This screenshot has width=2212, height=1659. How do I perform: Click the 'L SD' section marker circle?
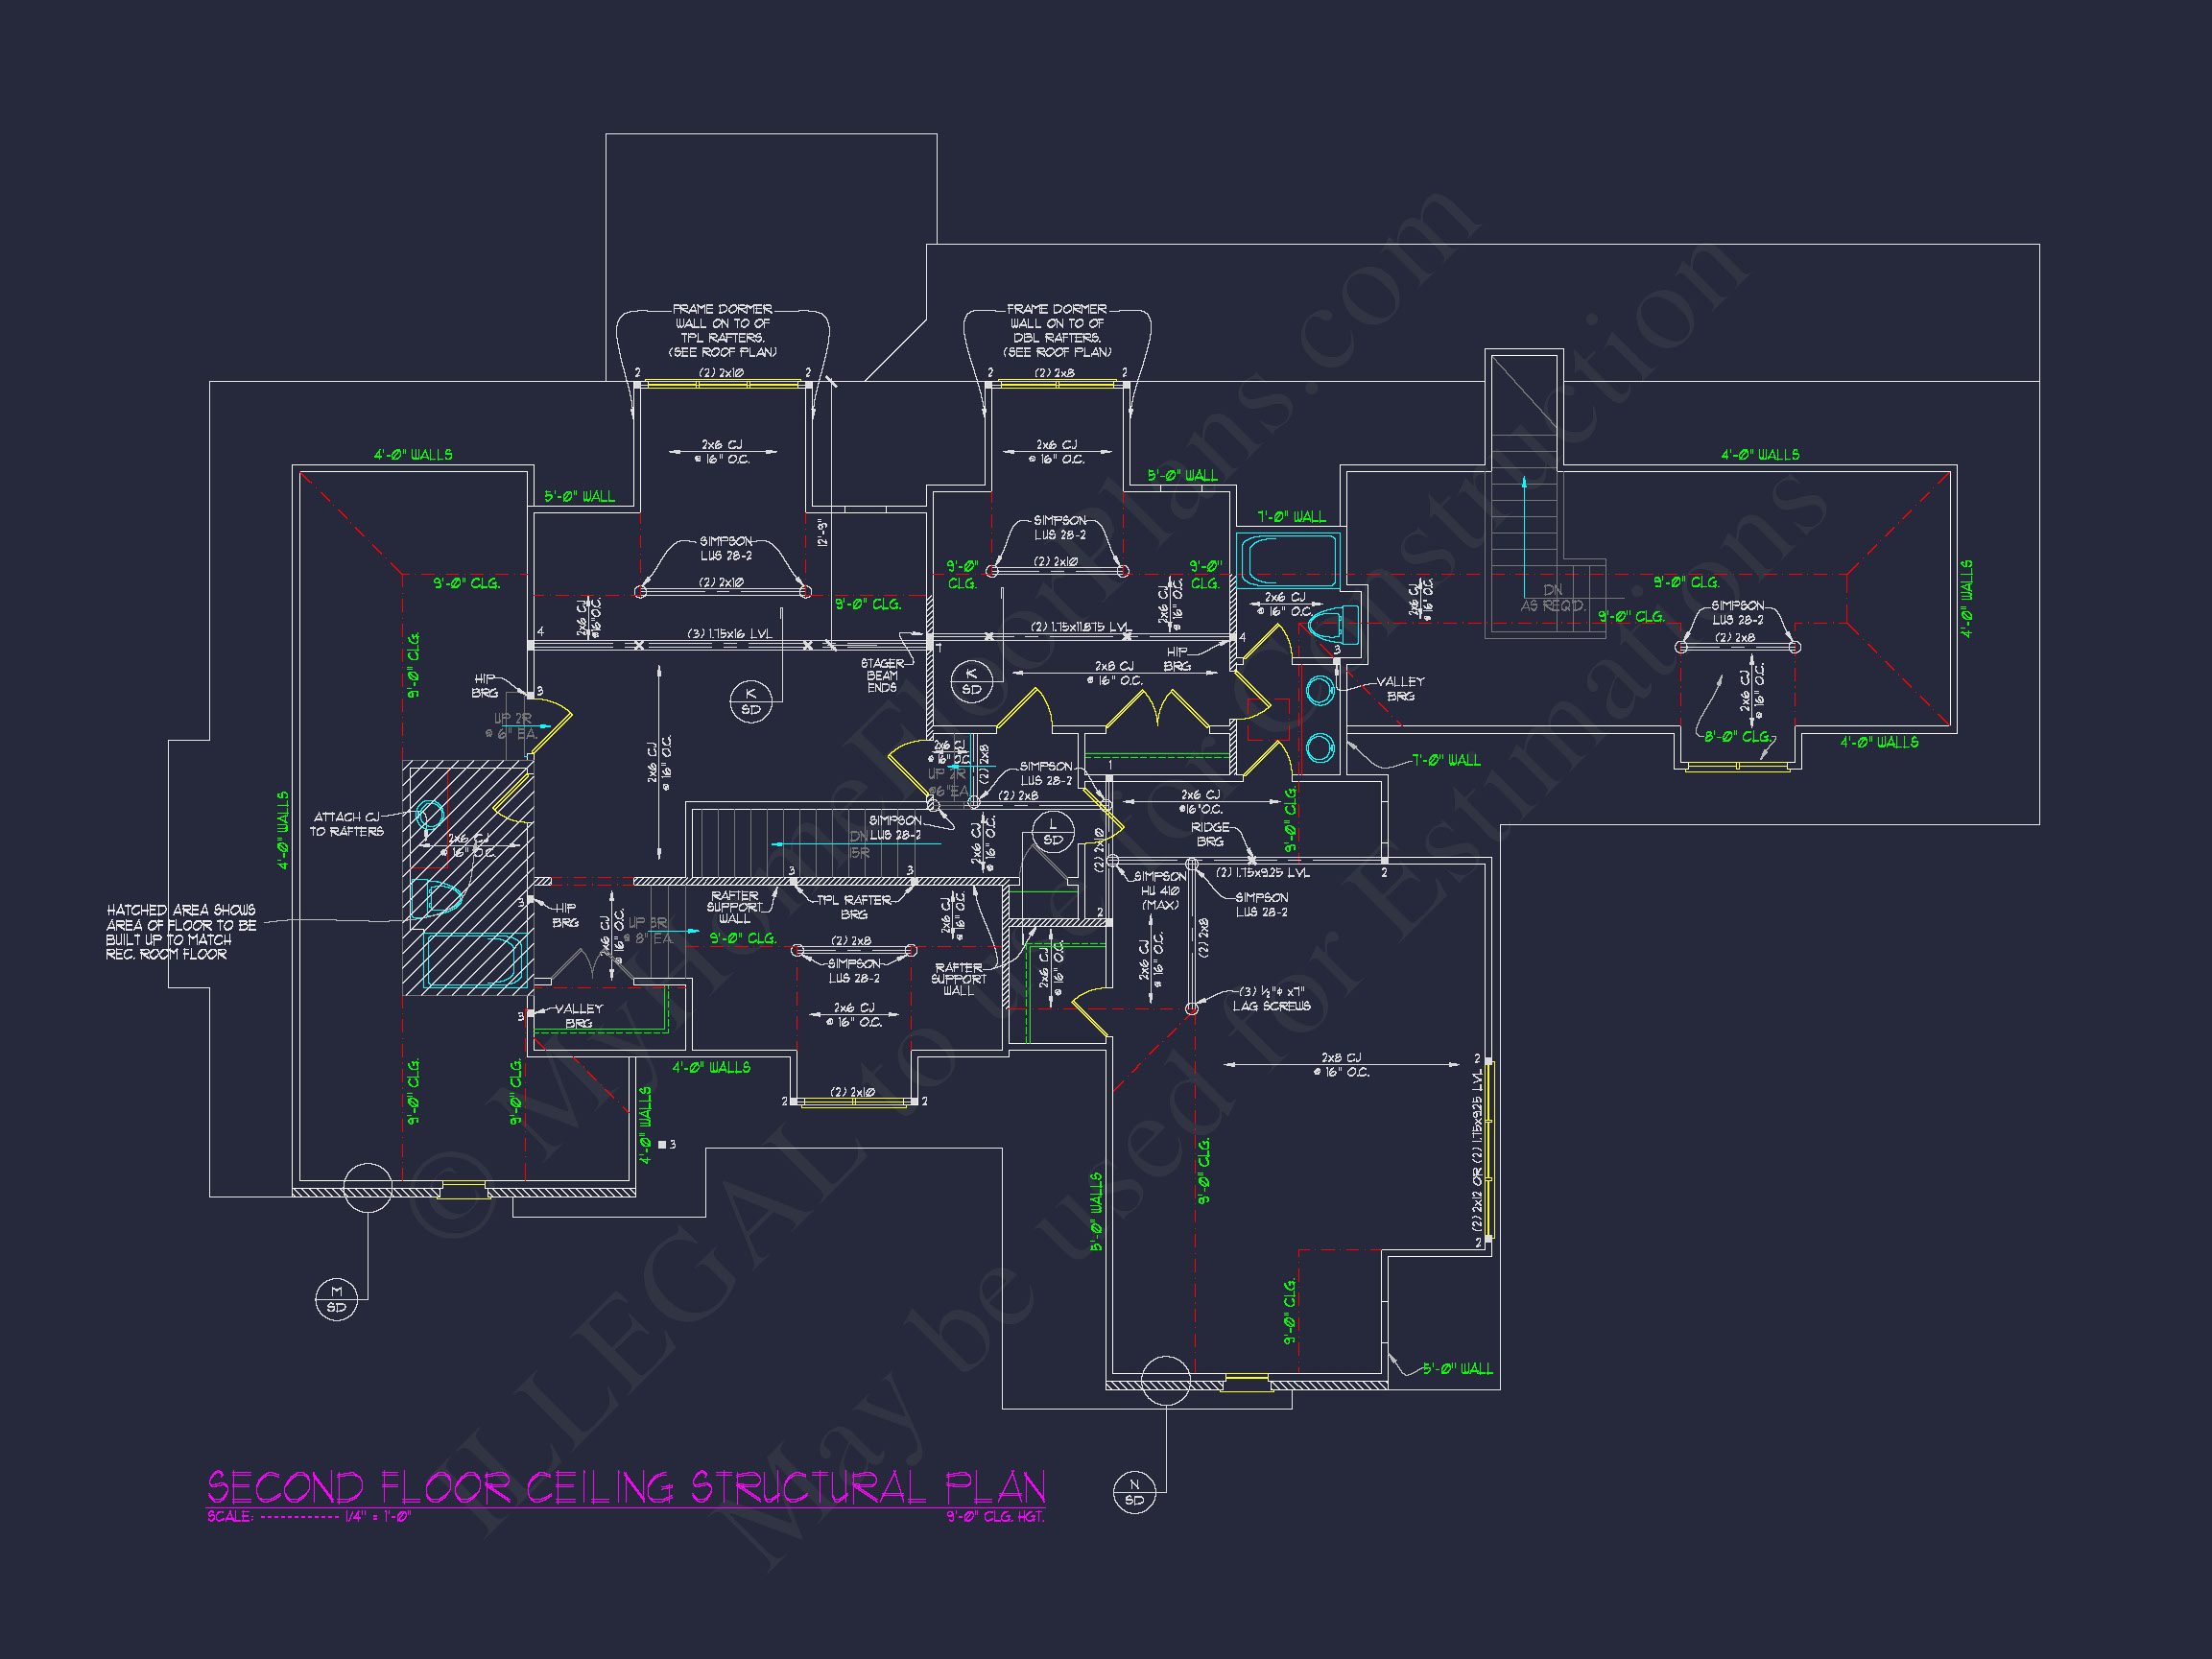(x=1053, y=832)
